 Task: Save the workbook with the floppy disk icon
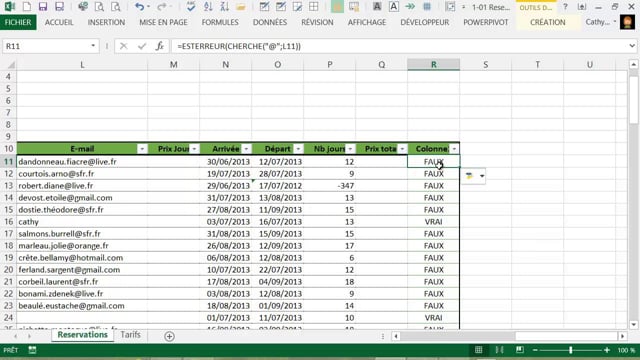(42, 7)
